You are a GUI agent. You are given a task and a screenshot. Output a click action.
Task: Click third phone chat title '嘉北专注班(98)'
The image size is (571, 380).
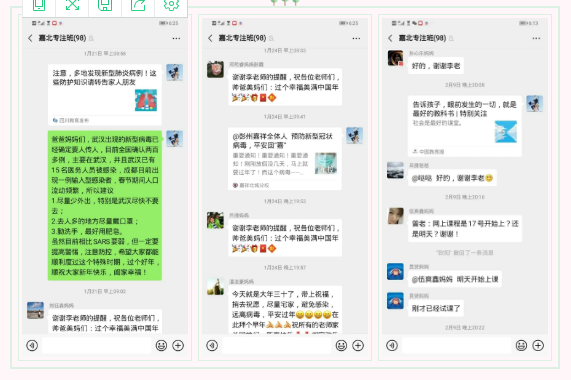point(422,38)
